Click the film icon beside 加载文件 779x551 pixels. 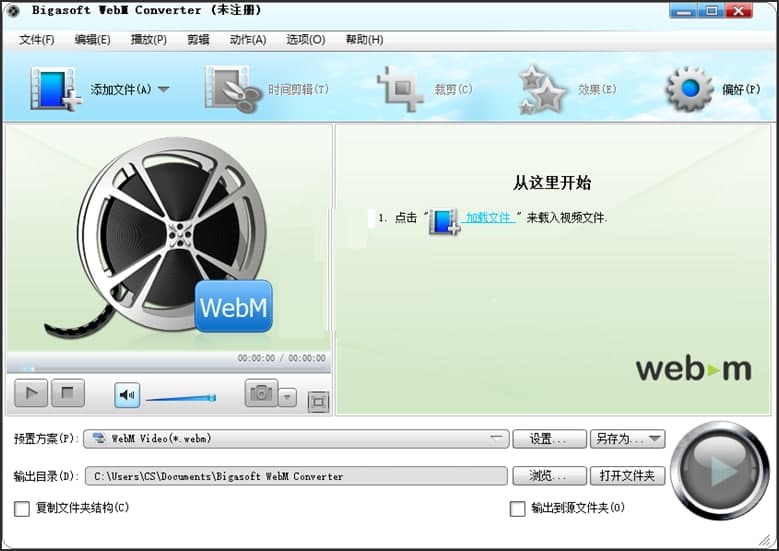[444, 222]
